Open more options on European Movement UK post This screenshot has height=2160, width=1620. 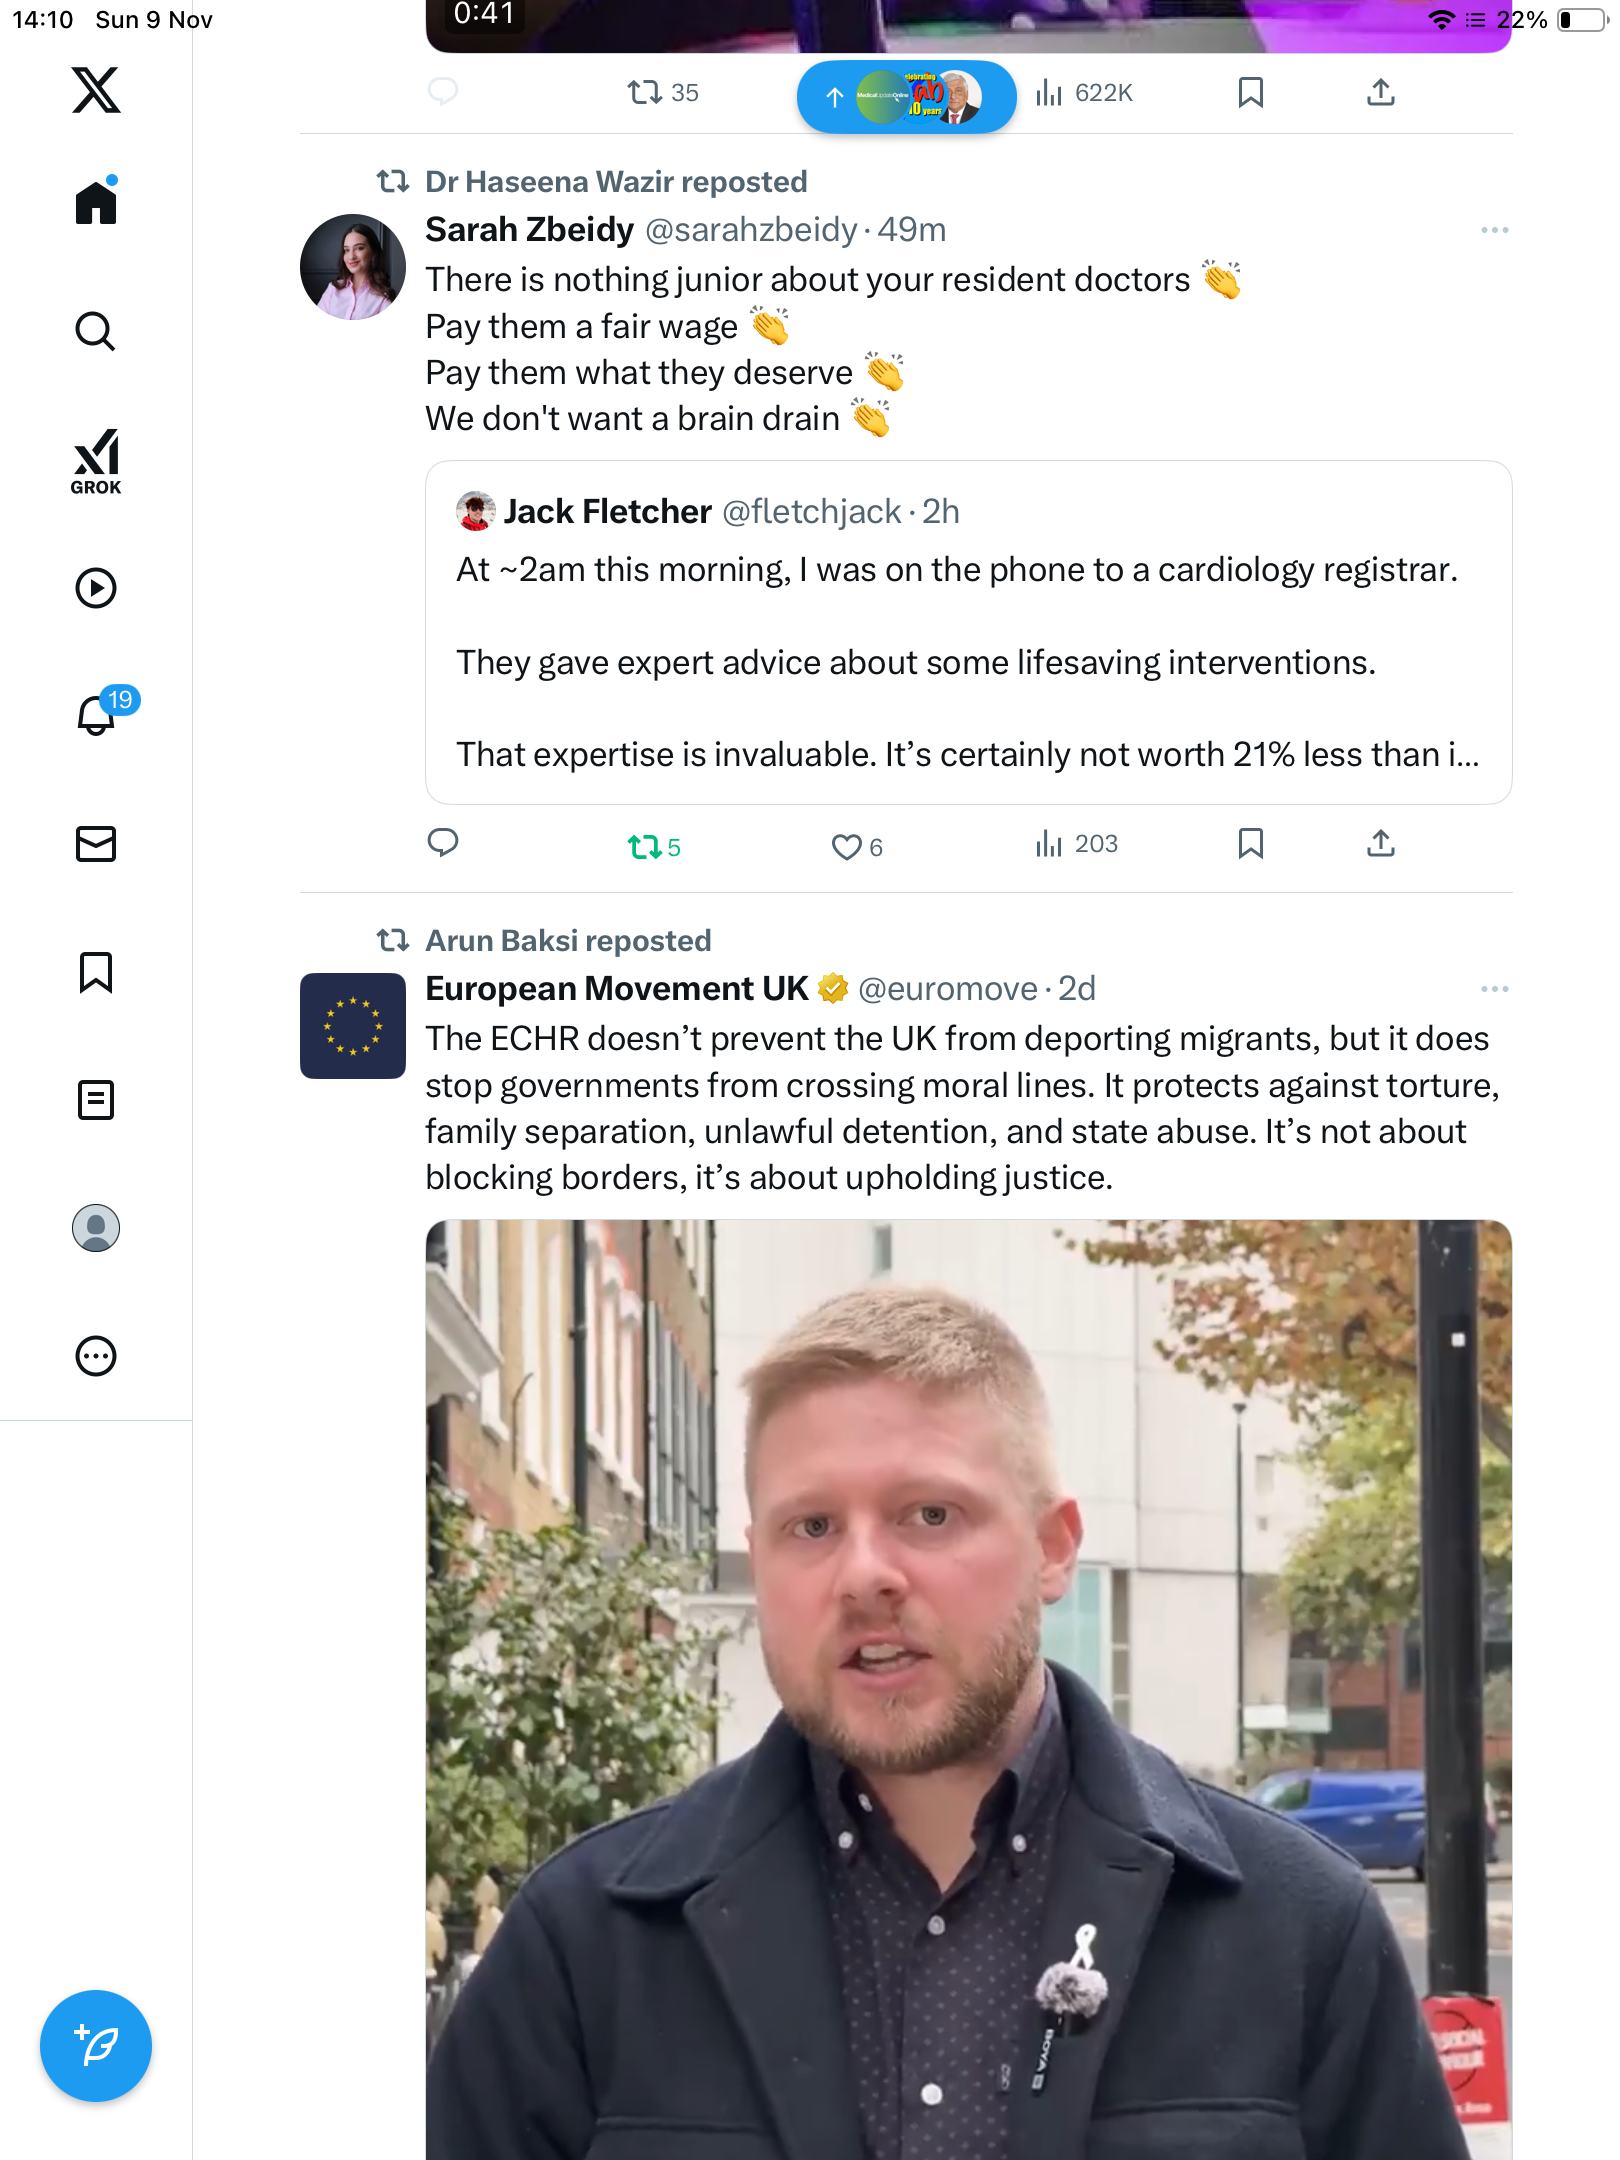1494,989
